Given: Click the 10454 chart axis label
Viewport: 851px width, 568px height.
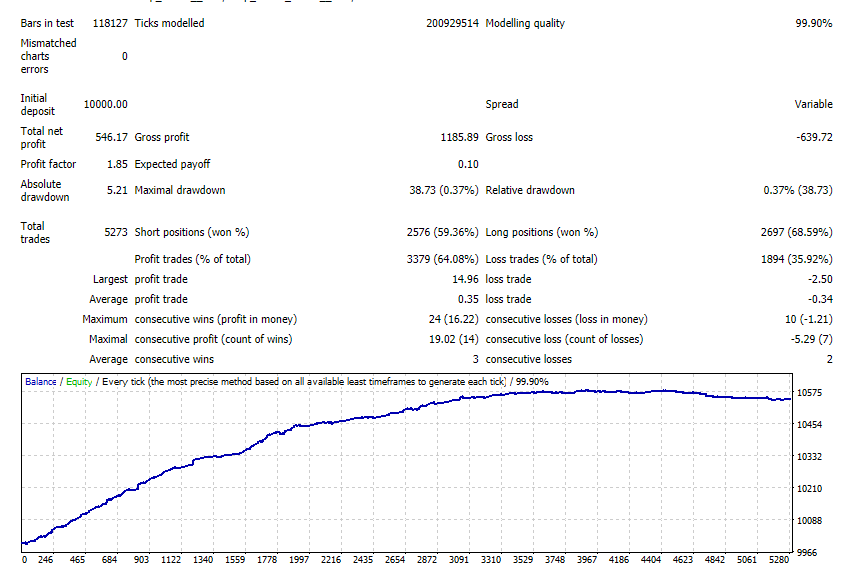Looking at the screenshot, I should tap(809, 425).
